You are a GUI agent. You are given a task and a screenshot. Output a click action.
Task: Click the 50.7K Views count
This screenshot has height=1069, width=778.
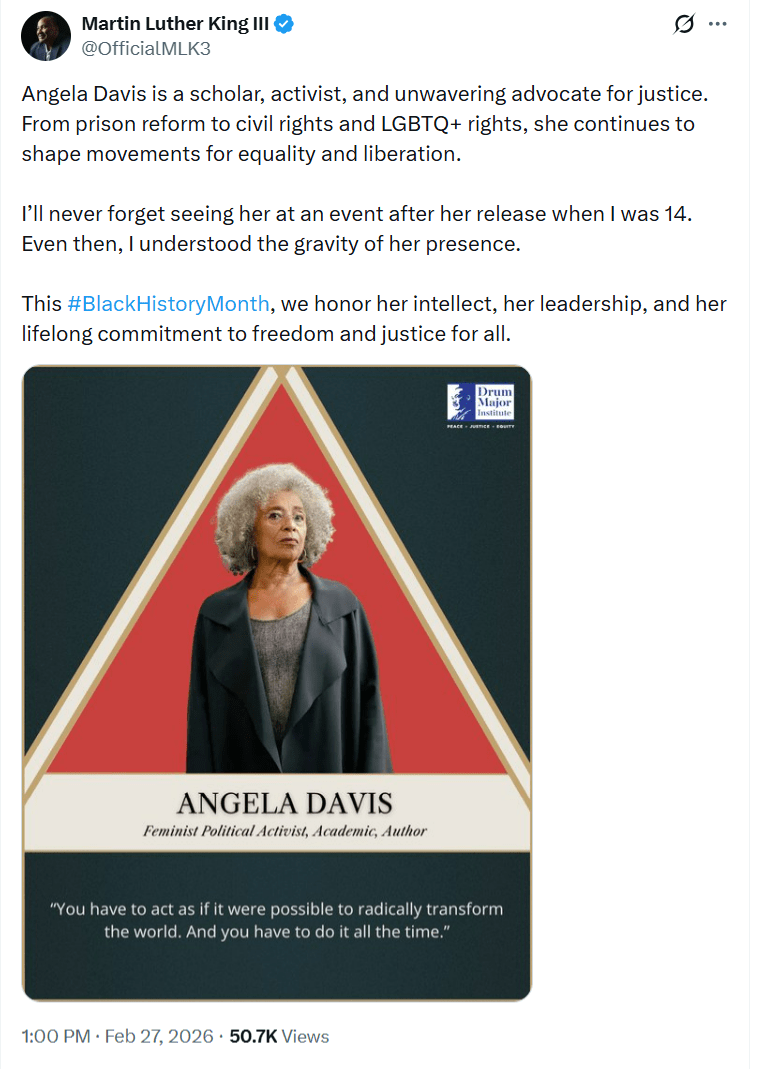(279, 1036)
